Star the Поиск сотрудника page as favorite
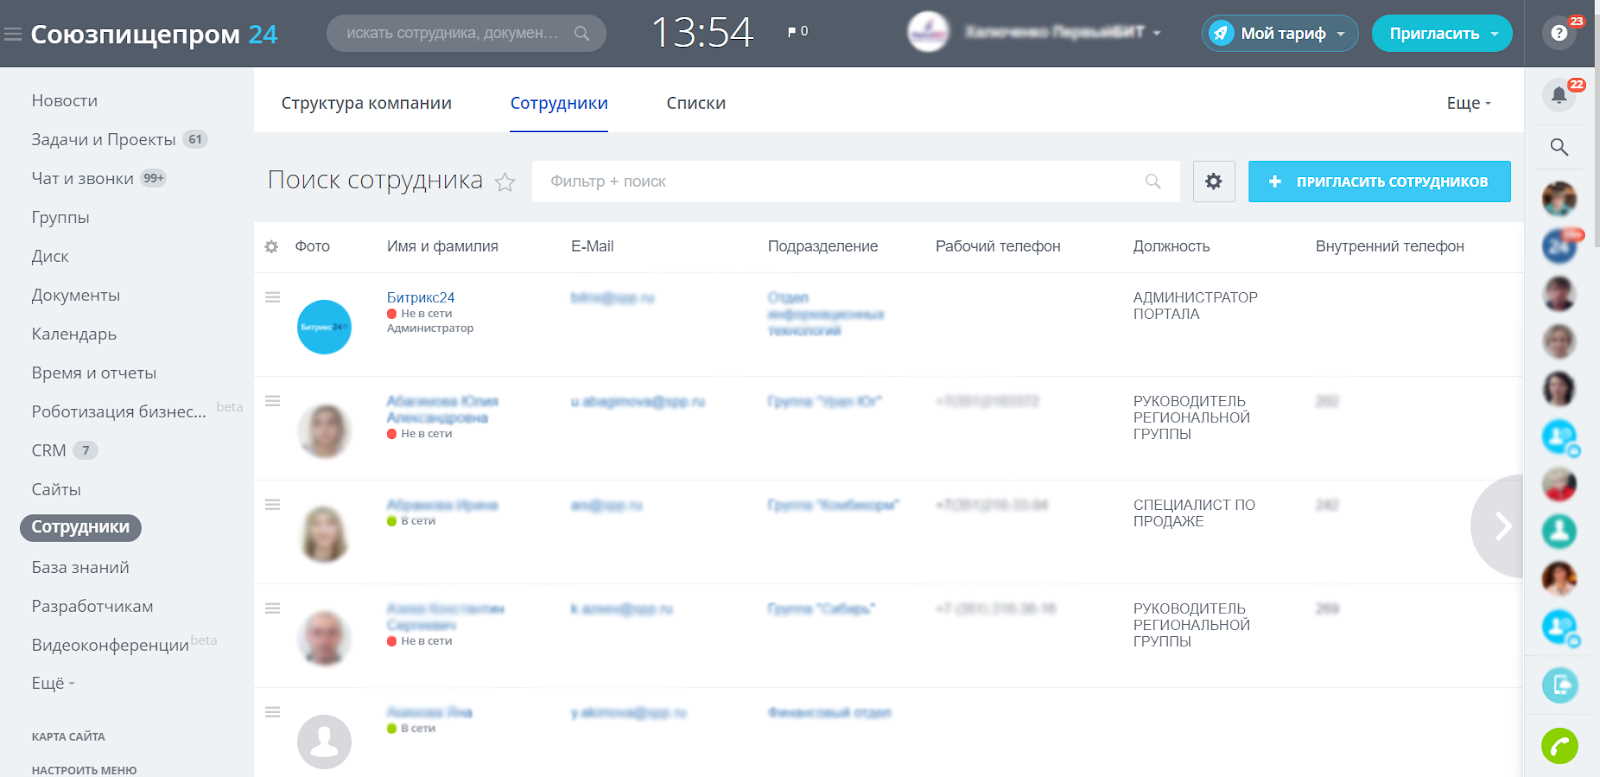Image resolution: width=1600 pixels, height=777 pixels. coord(505,182)
